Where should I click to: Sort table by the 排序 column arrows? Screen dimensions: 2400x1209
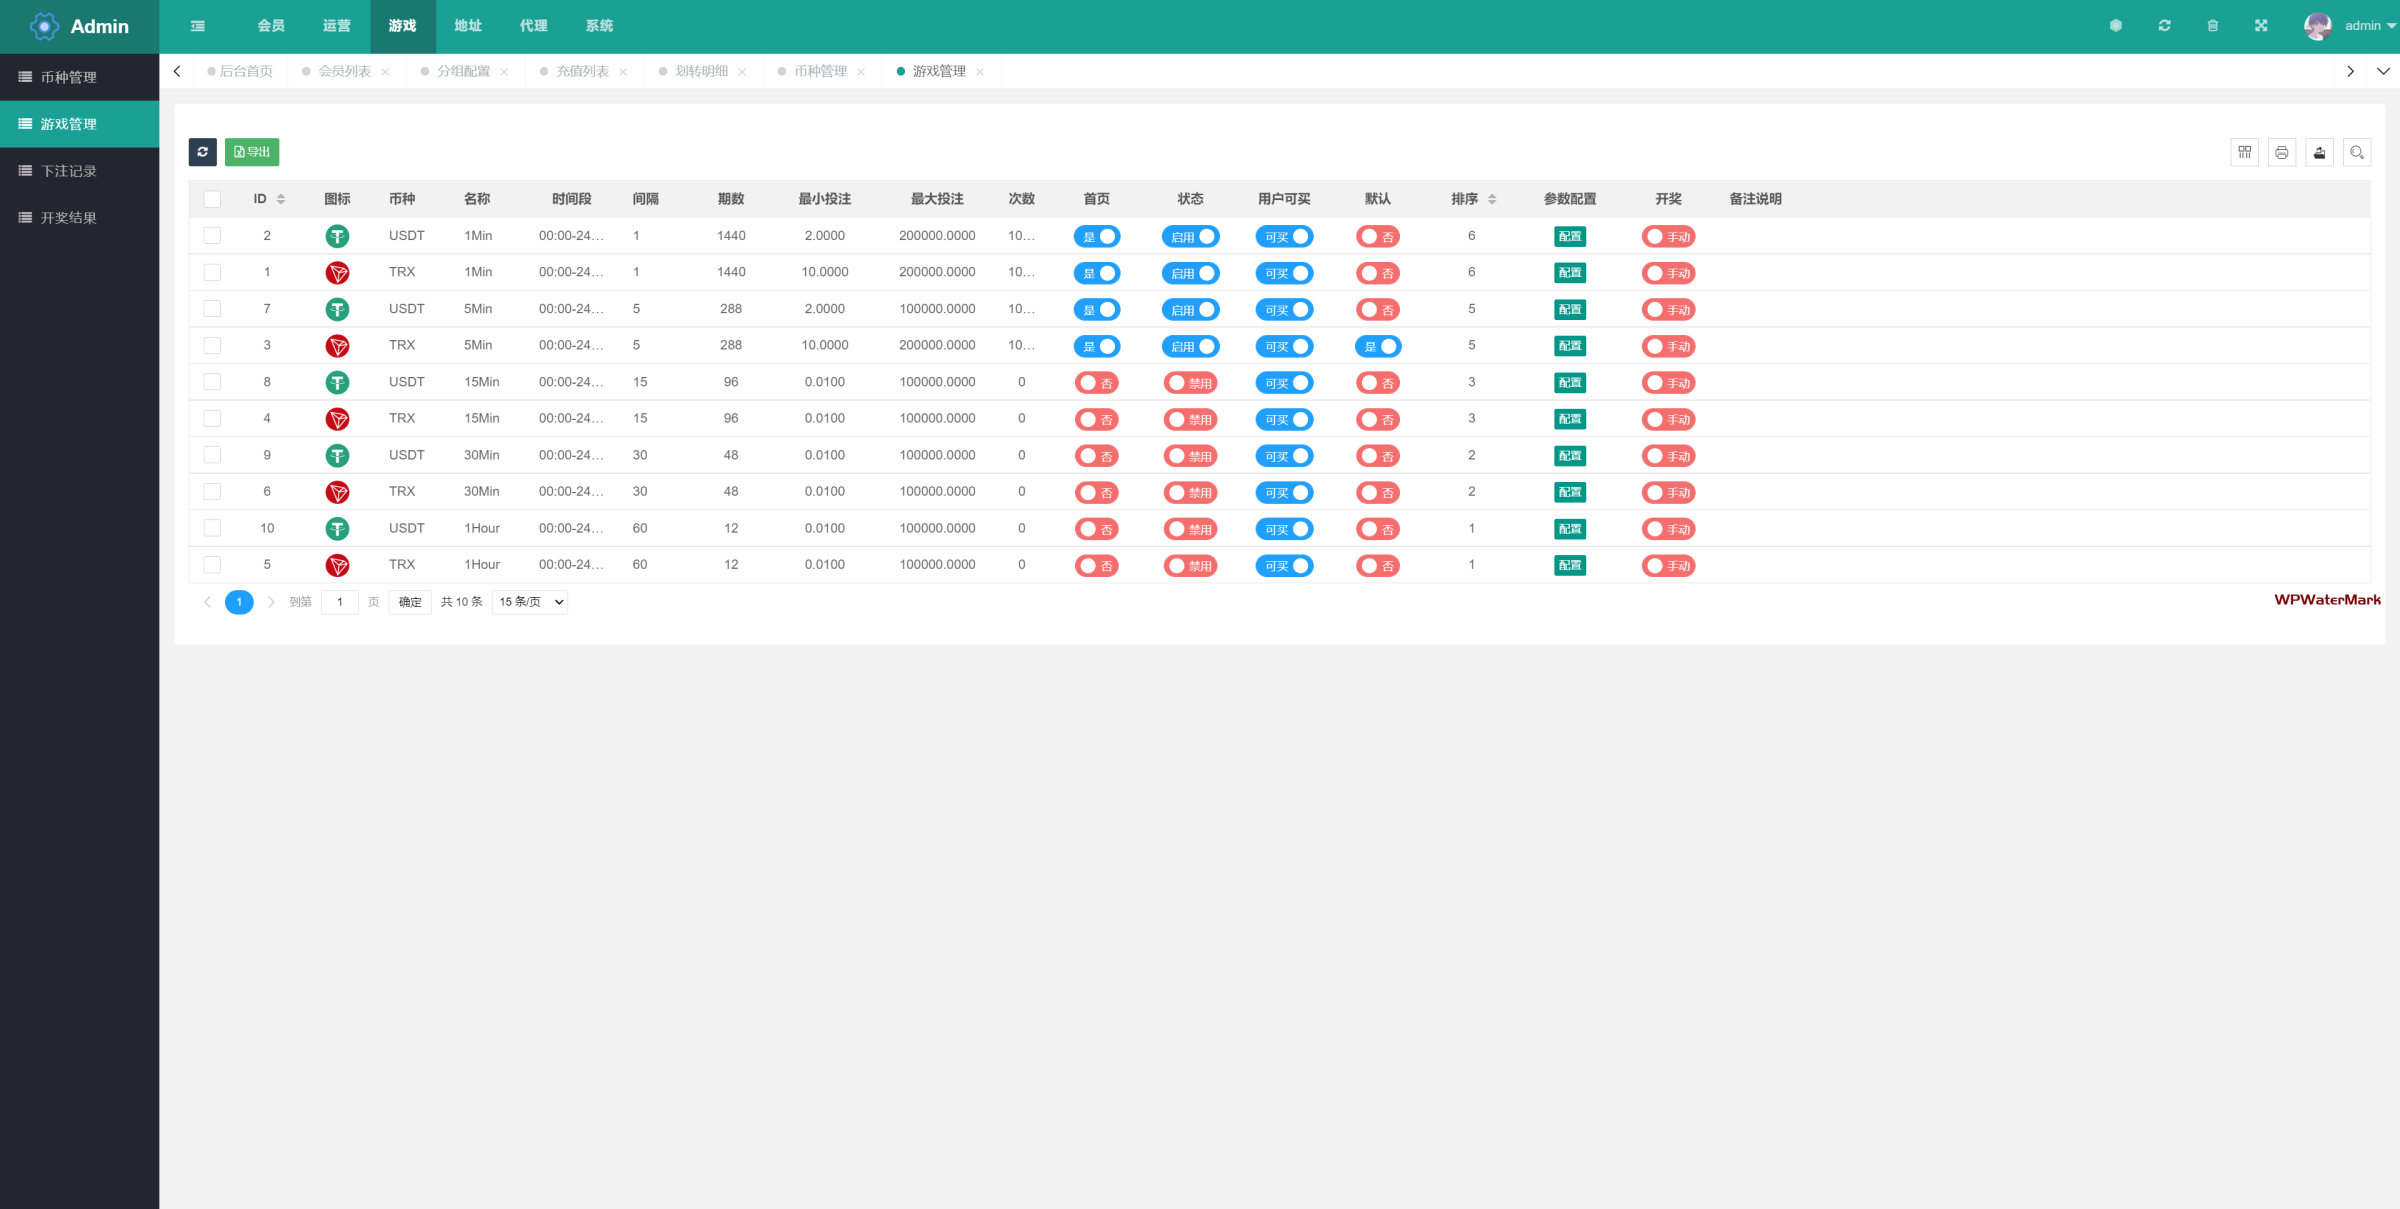(1492, 199)
